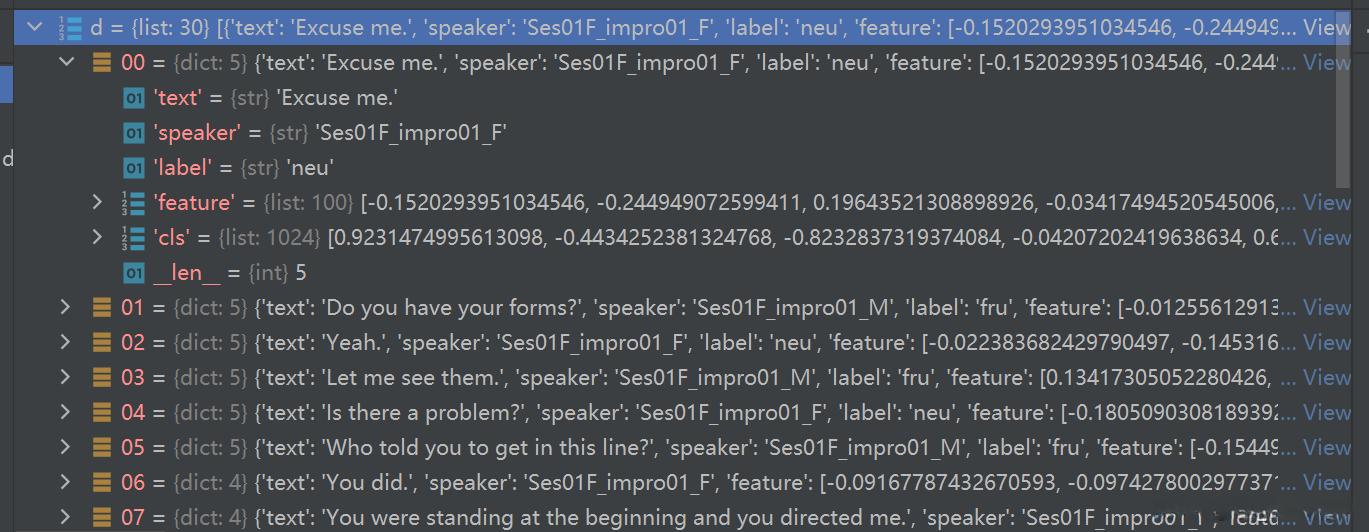This screenshot has height=532, width=1369.
Task: Click the int icon beside __len__
Action: (133, 272)
